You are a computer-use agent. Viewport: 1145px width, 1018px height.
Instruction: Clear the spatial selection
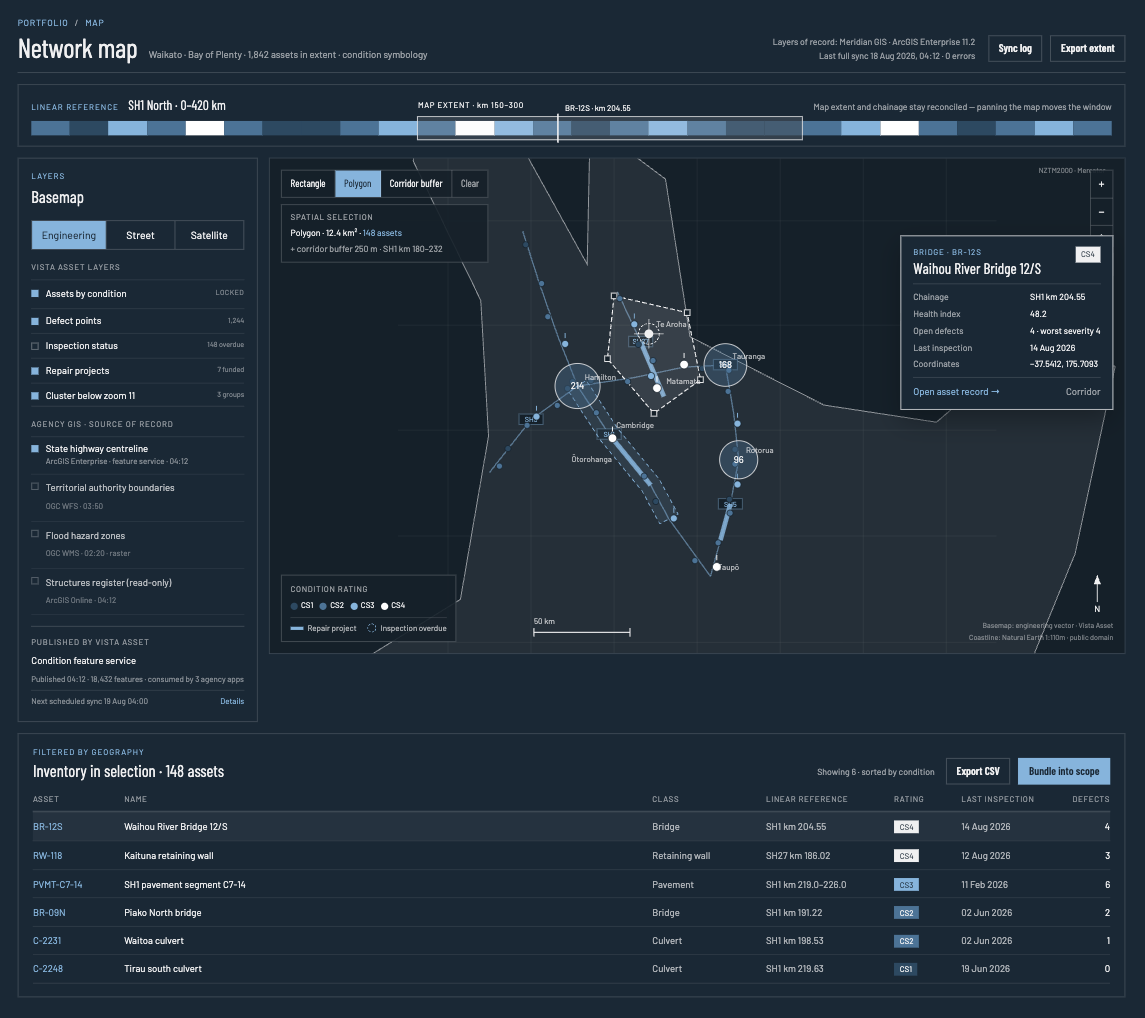tap(470, 183)
